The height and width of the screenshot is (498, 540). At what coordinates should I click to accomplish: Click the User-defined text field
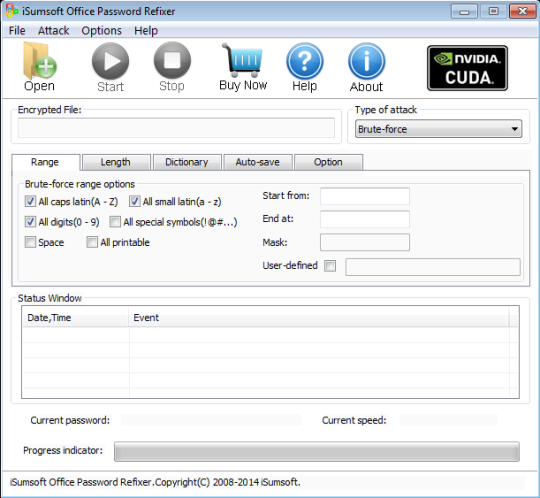pyautogui.click(x=433, y=267)
